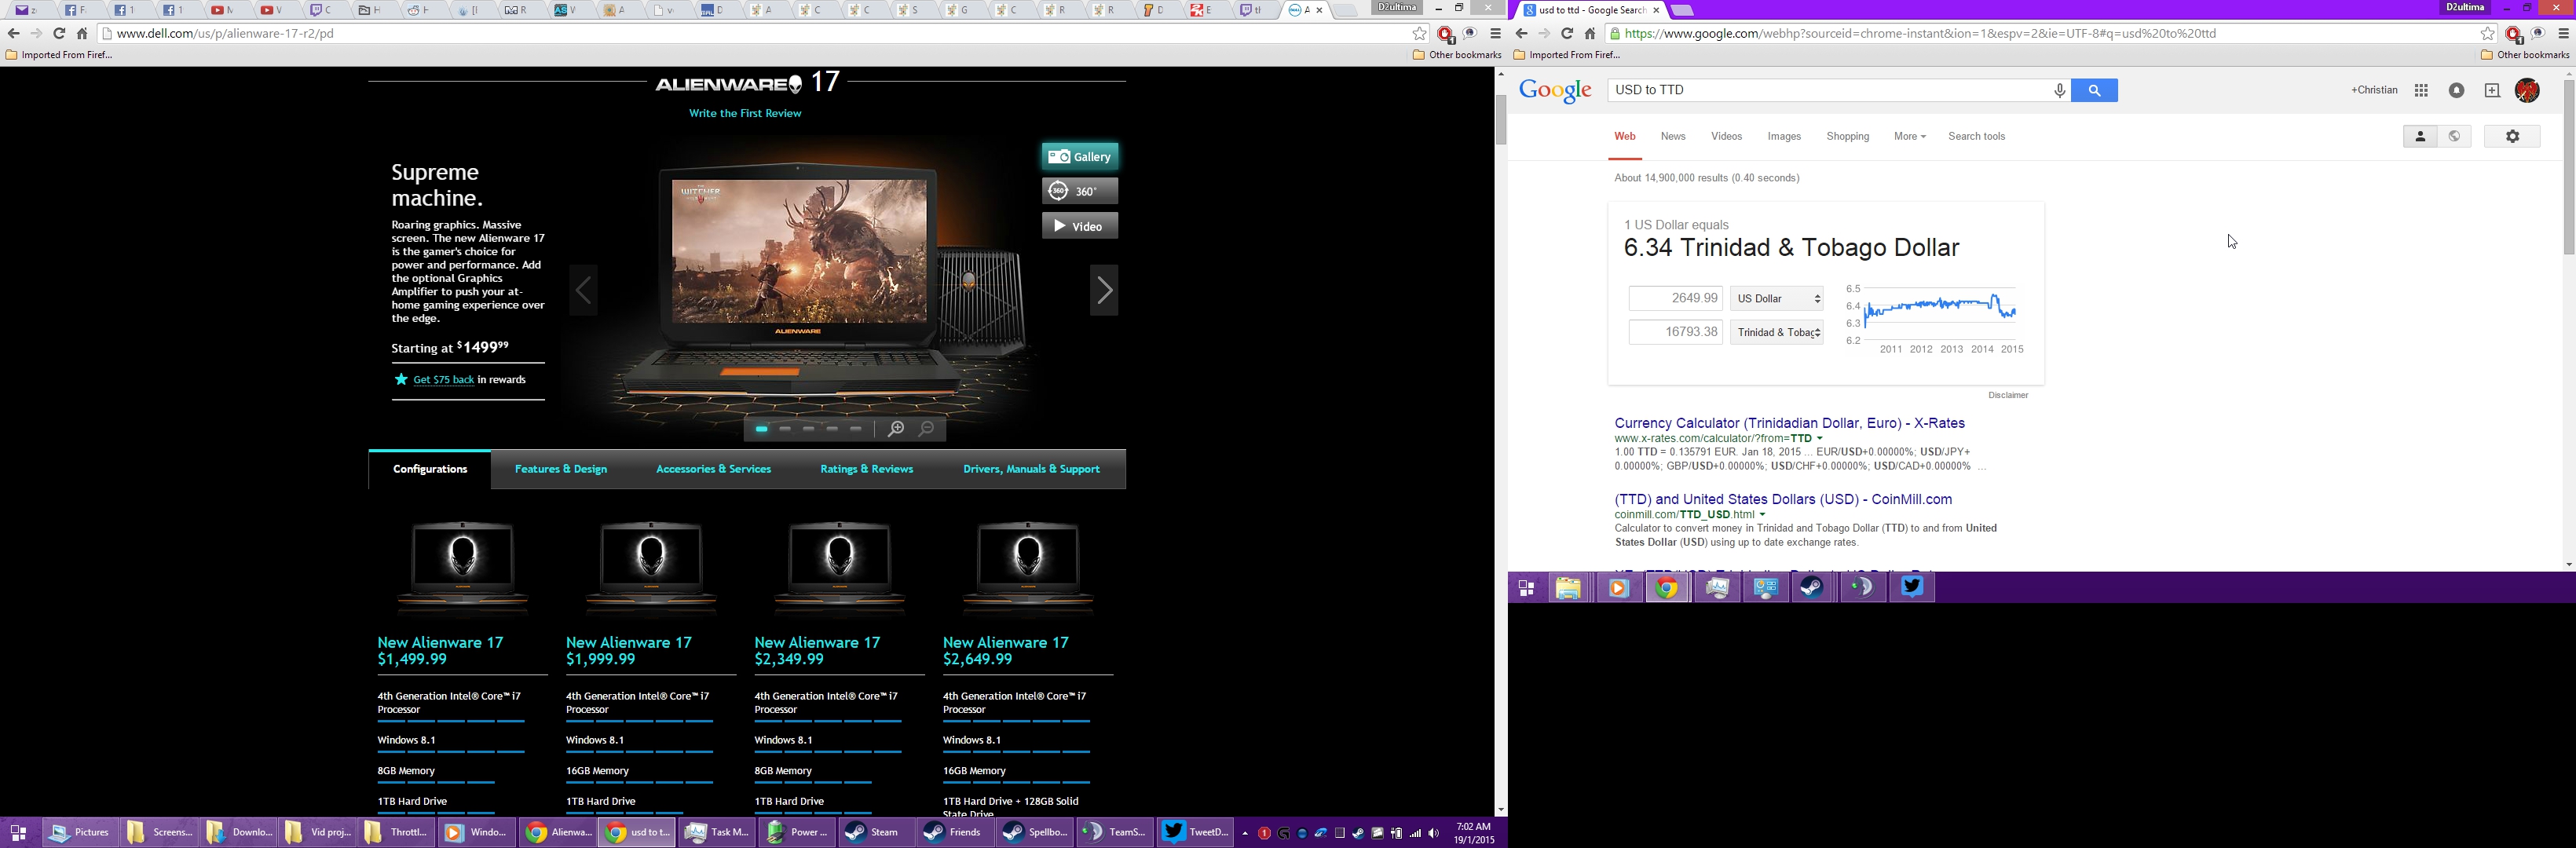Open Google search settings gear icon

[x=2512, y=137]
